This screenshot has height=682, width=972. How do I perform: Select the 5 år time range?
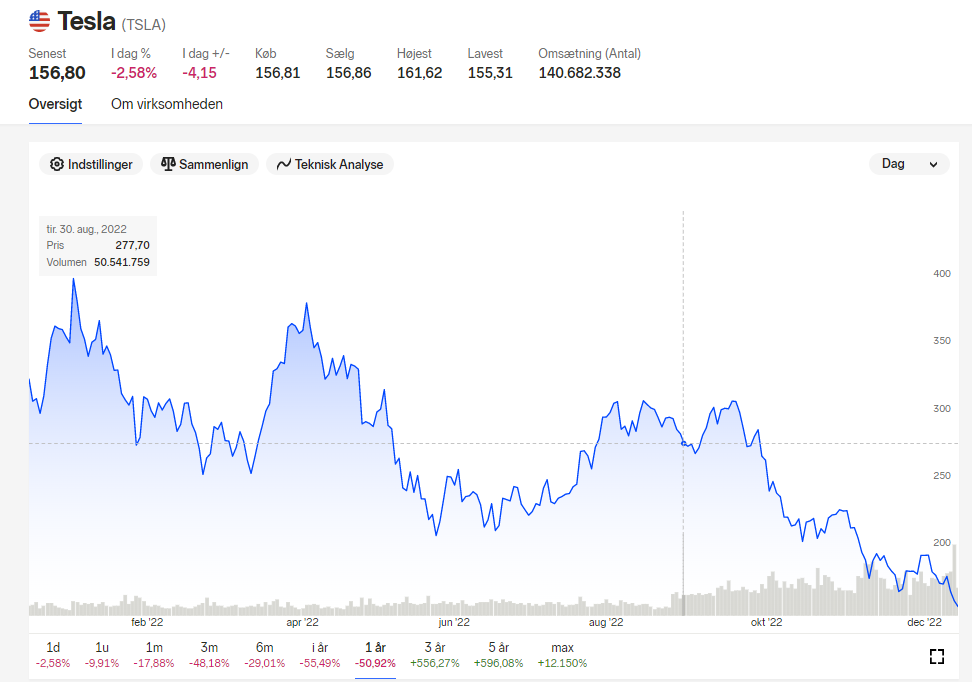498,655
